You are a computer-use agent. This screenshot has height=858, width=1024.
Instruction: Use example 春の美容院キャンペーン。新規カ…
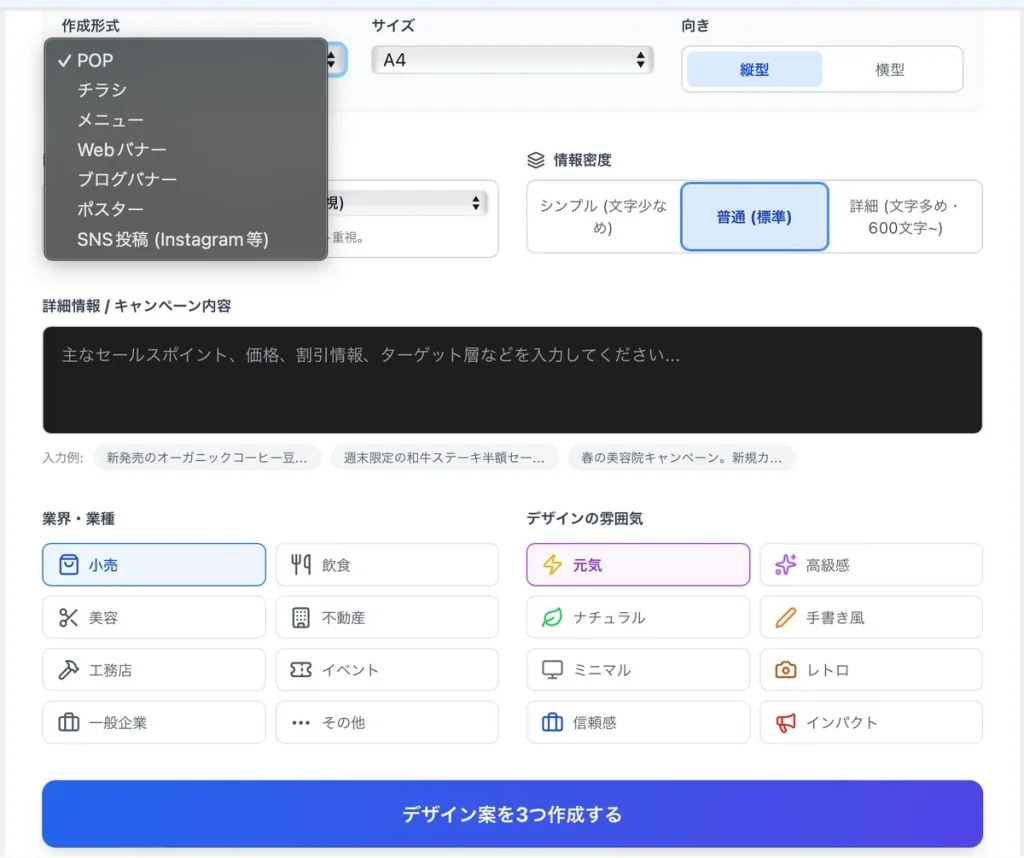(x=681, y=458)
